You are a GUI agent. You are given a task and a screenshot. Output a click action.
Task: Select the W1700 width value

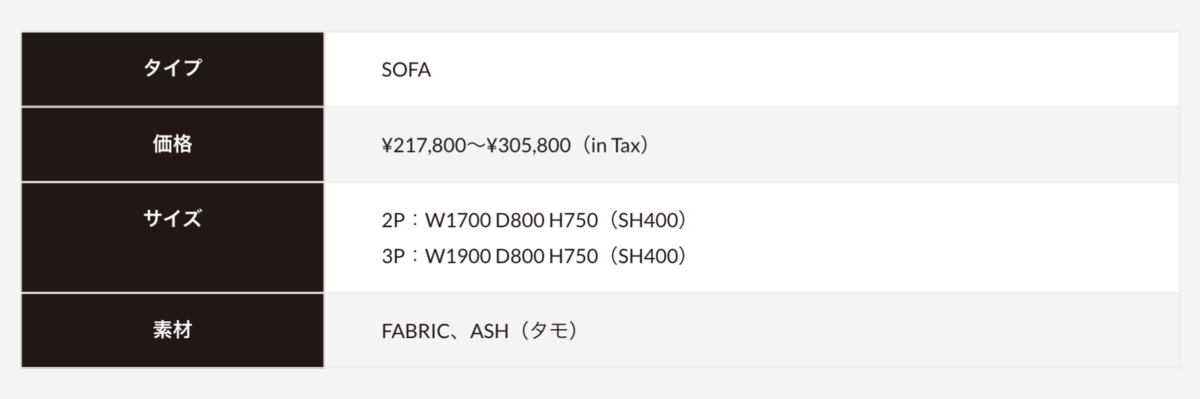(x=457, y=220)
